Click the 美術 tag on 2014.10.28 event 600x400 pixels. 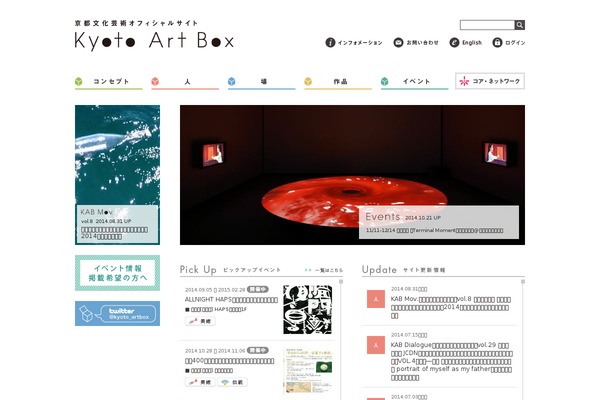click(x=201, y=382)
